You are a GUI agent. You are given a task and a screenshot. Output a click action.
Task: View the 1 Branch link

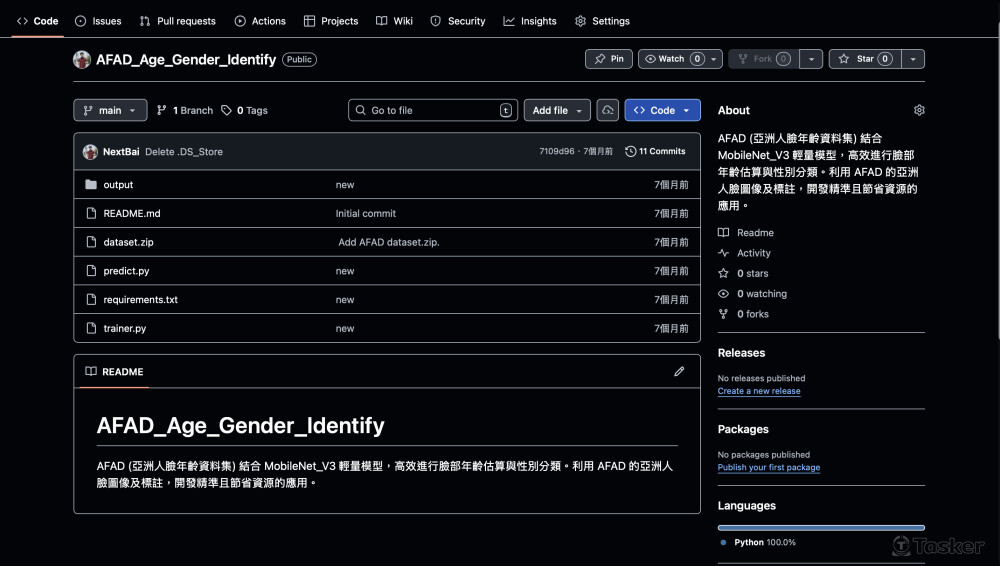tap(185, 110)
